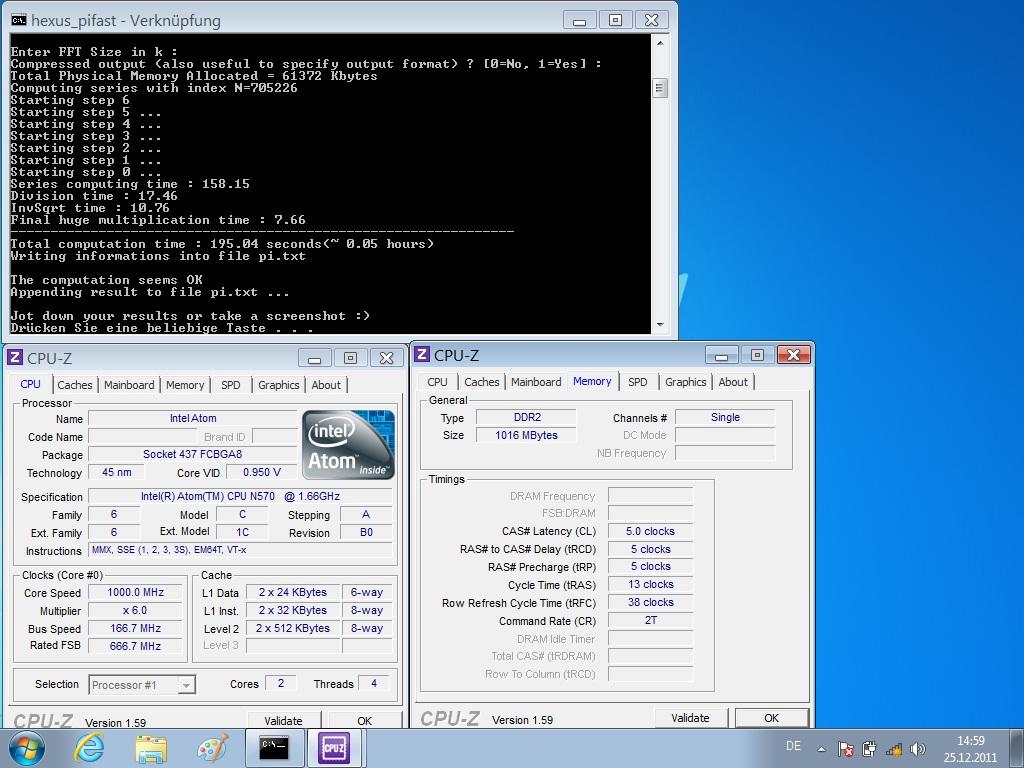Show hidden tray icons arrow

coord(821,749)
